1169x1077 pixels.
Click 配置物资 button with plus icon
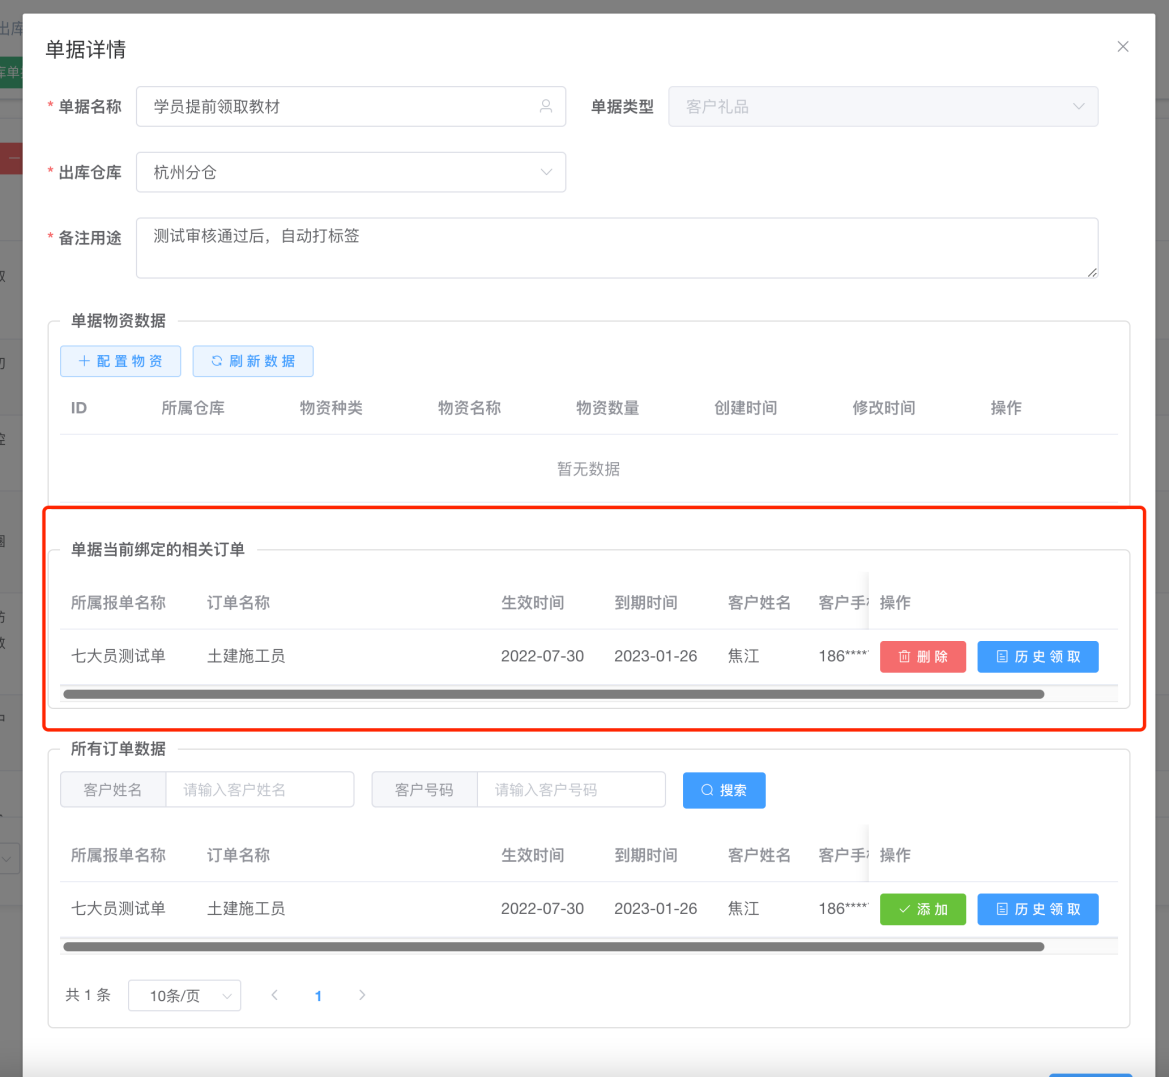pyautogui.click(x=120, y=361)
